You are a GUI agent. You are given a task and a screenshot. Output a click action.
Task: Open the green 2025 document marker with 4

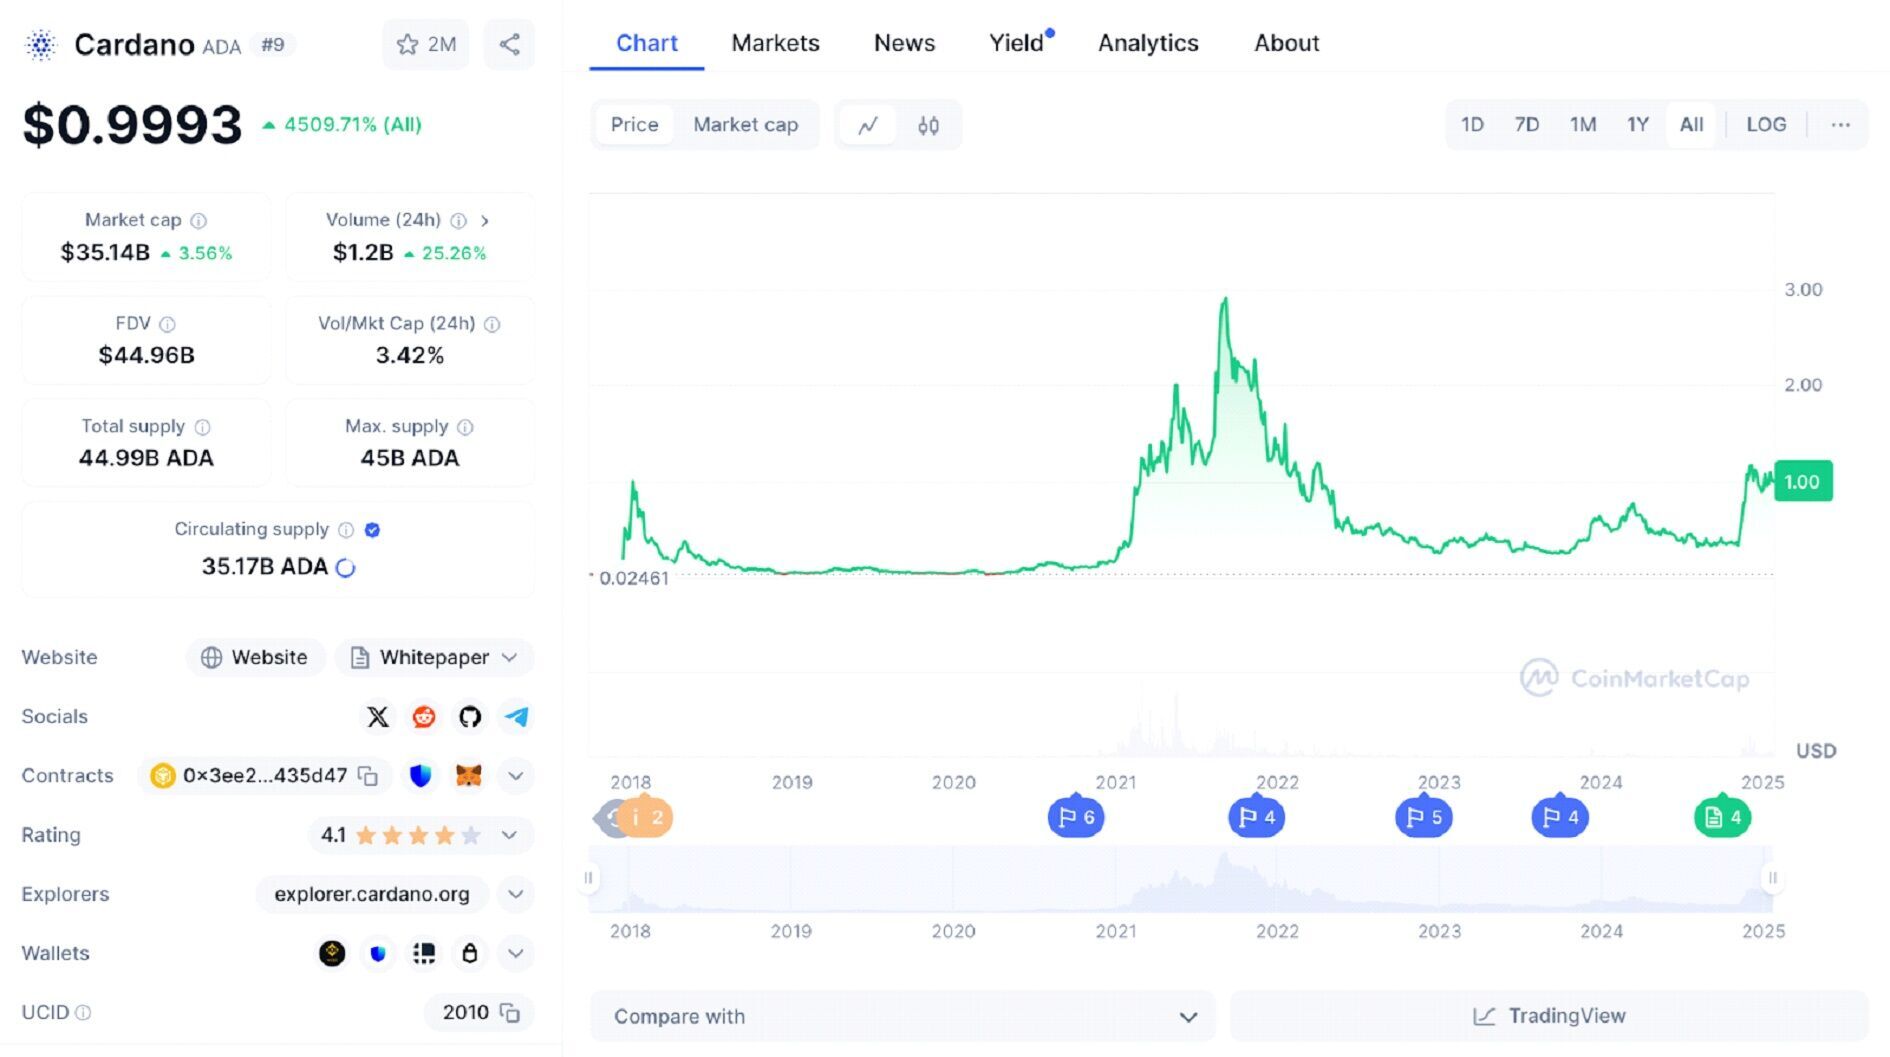coord(1722,817)
